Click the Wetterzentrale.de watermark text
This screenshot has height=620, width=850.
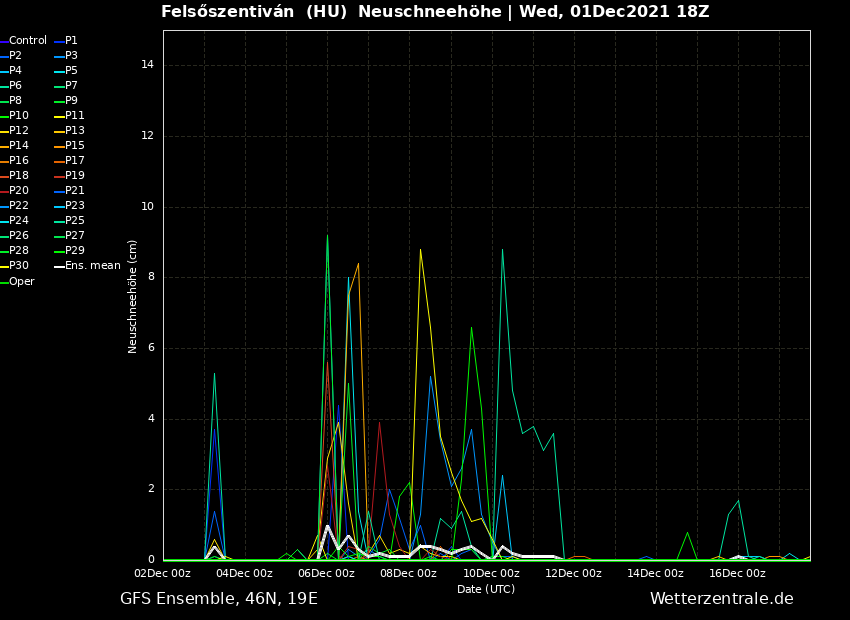(x=721, y=599)
